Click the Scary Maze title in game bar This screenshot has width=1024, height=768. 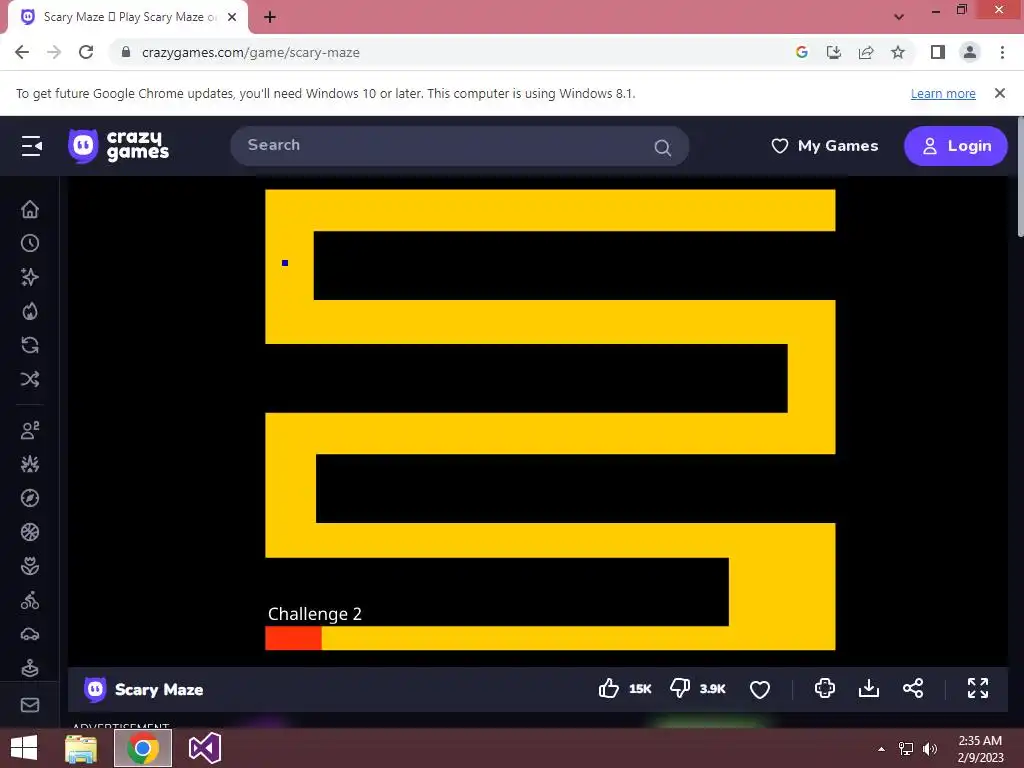point(159,690)
